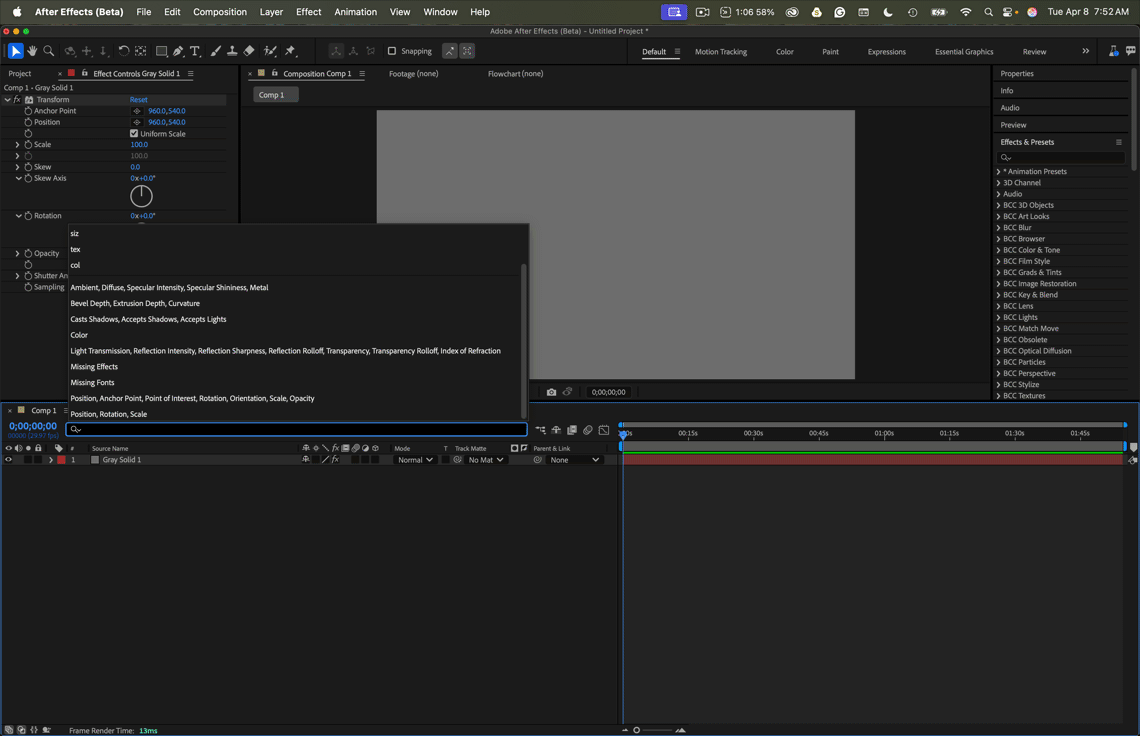Expand the Skew property
Image resolution: width=1140 pixels, height=736 pixels.
coord(17,167)
